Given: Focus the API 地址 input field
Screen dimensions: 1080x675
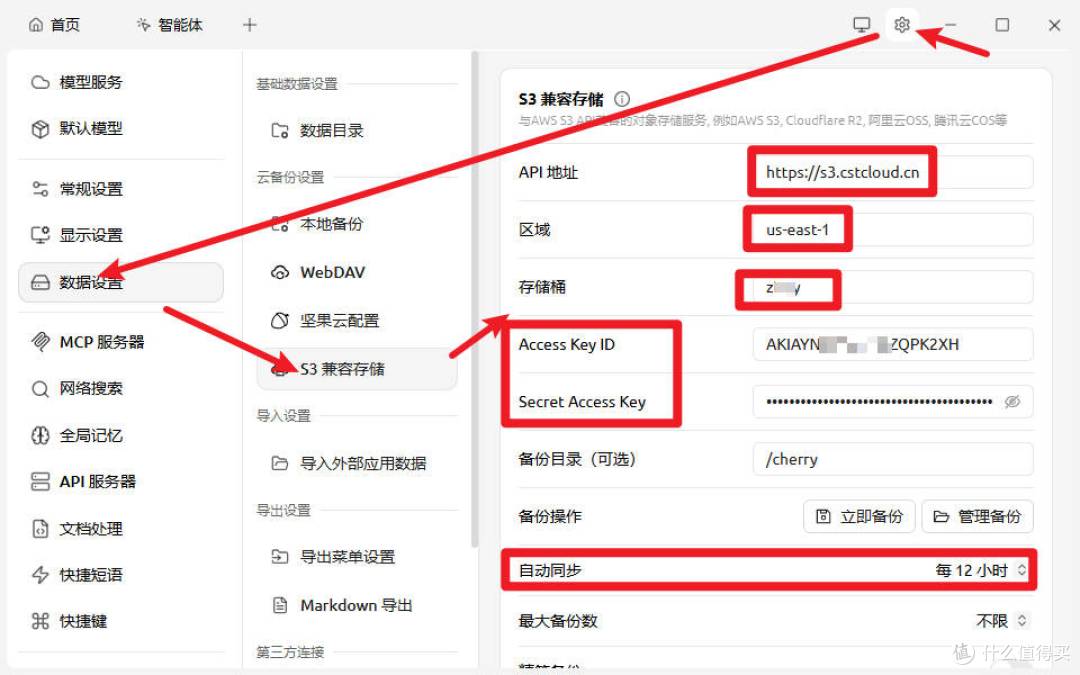Looking at the screenshot, I should click(x=893, y=172).
